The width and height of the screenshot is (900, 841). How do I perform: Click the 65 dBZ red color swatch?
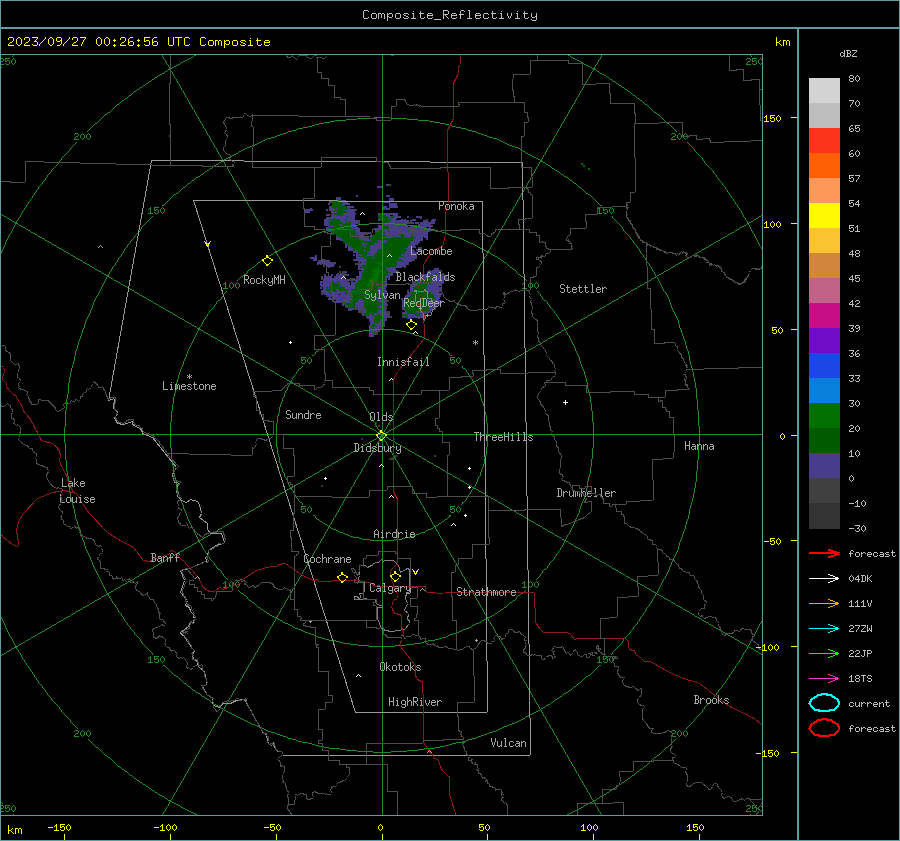824,141
